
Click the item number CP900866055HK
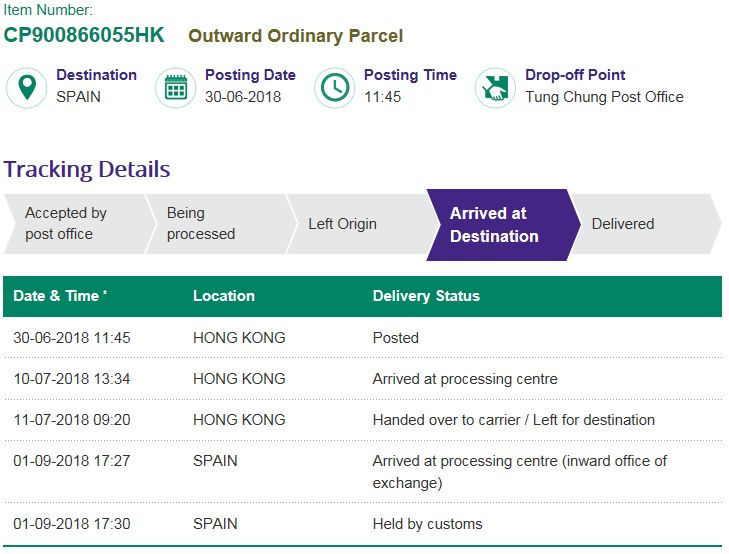point(84,36)
